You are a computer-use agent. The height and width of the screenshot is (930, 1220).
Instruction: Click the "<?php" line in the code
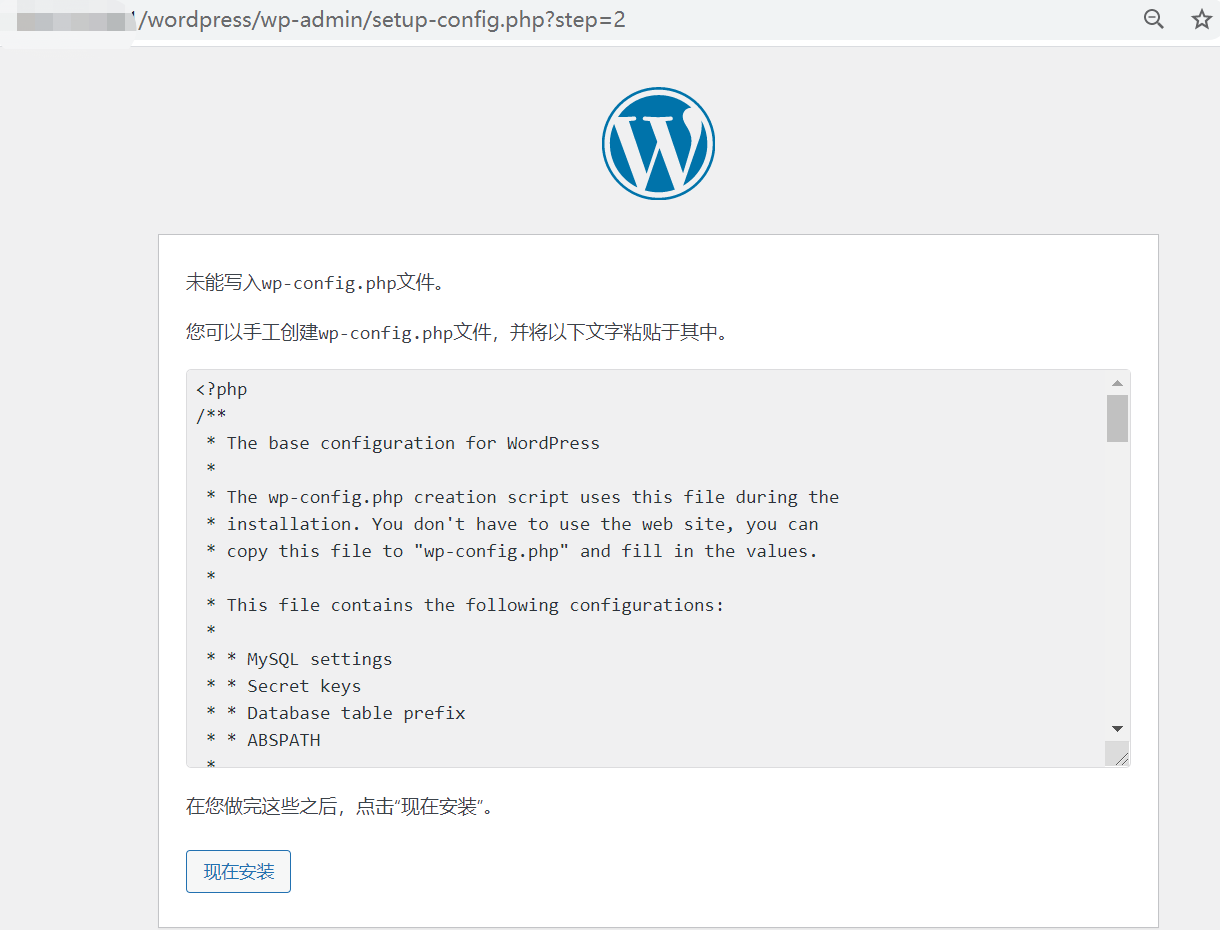coord(221,389)
